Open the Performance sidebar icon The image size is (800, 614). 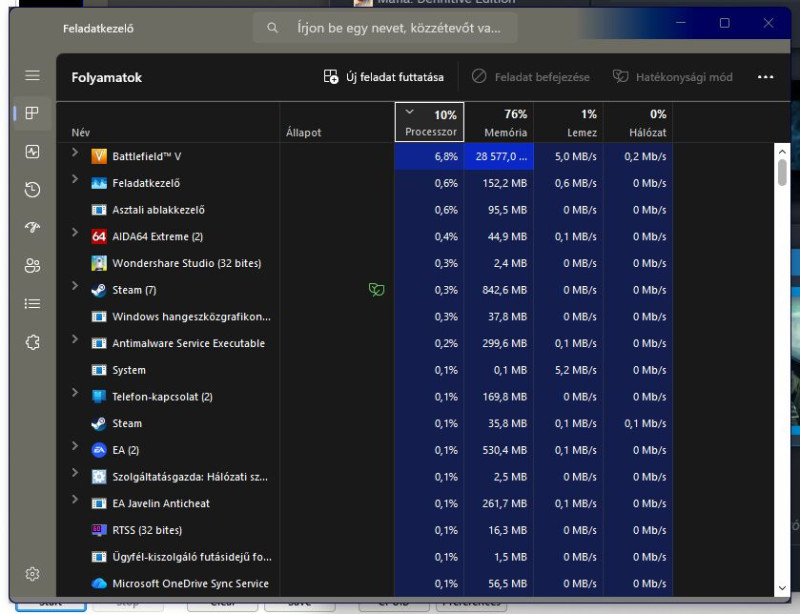[x=32, y=152]
